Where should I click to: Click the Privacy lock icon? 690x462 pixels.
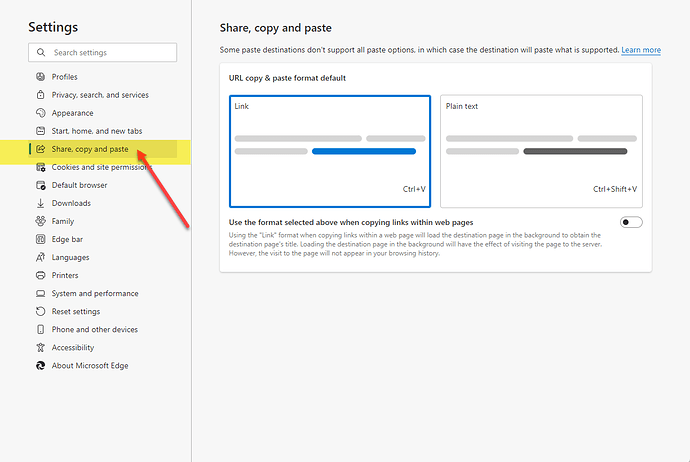40,95
